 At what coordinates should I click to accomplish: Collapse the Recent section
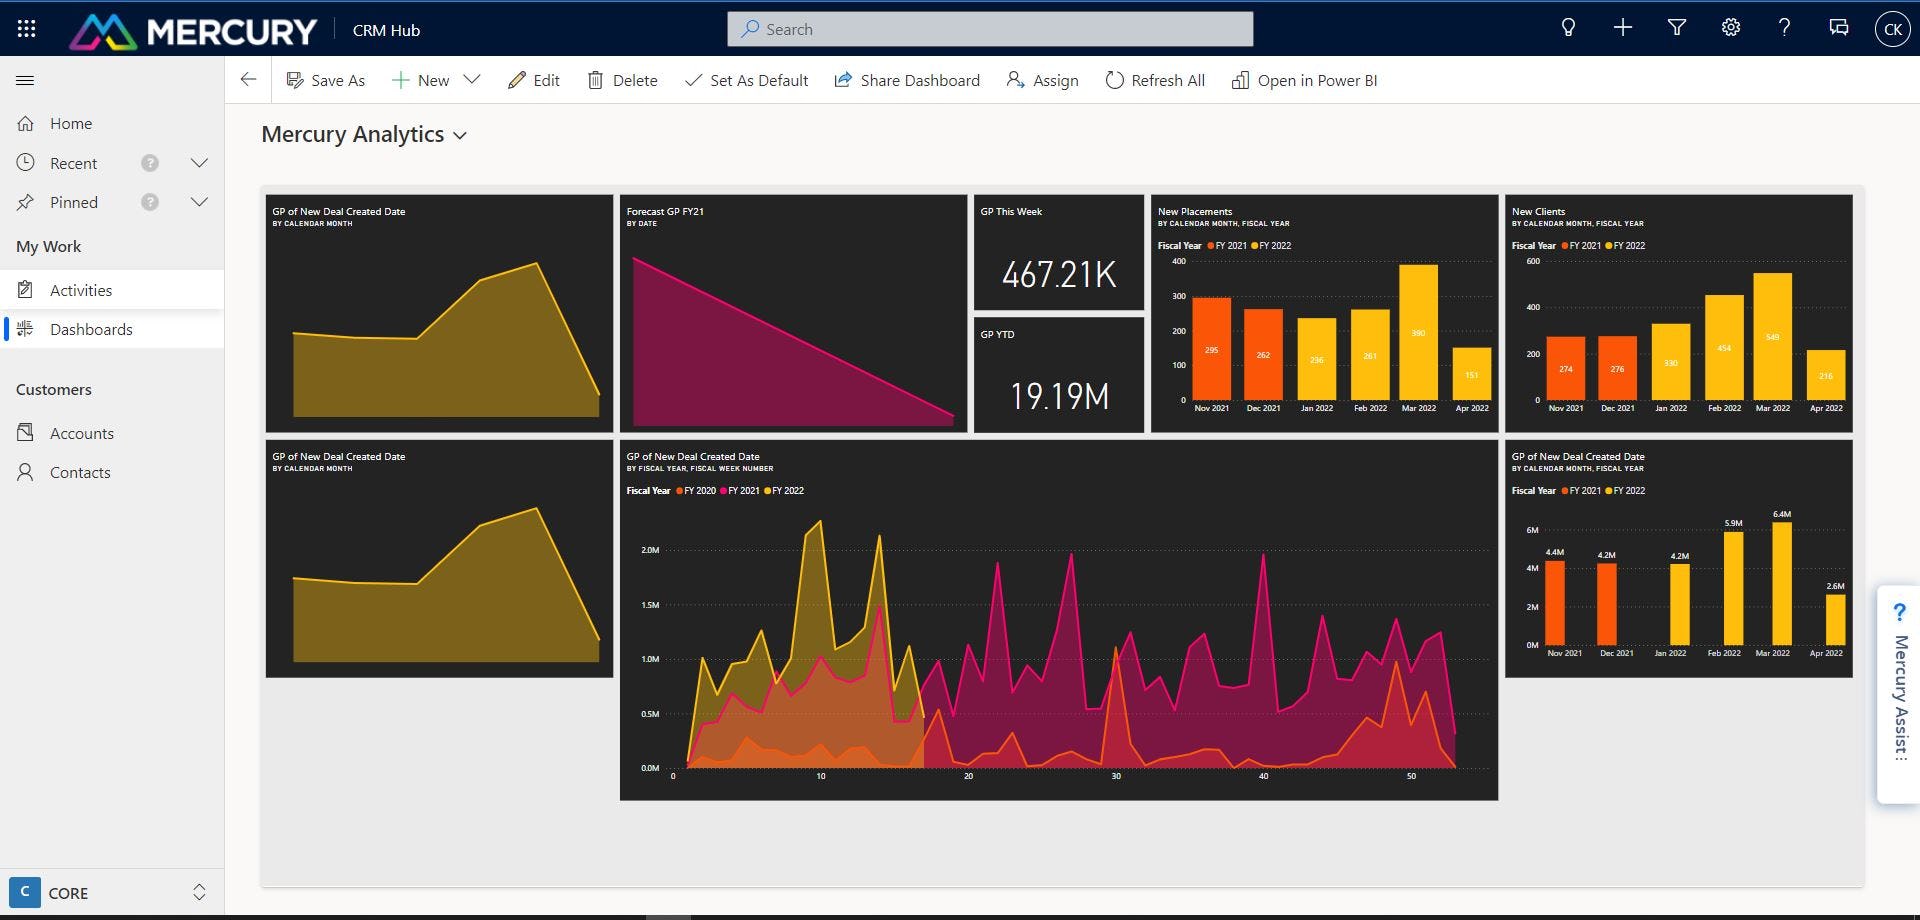pyautogui.click(x=199, y=162)
